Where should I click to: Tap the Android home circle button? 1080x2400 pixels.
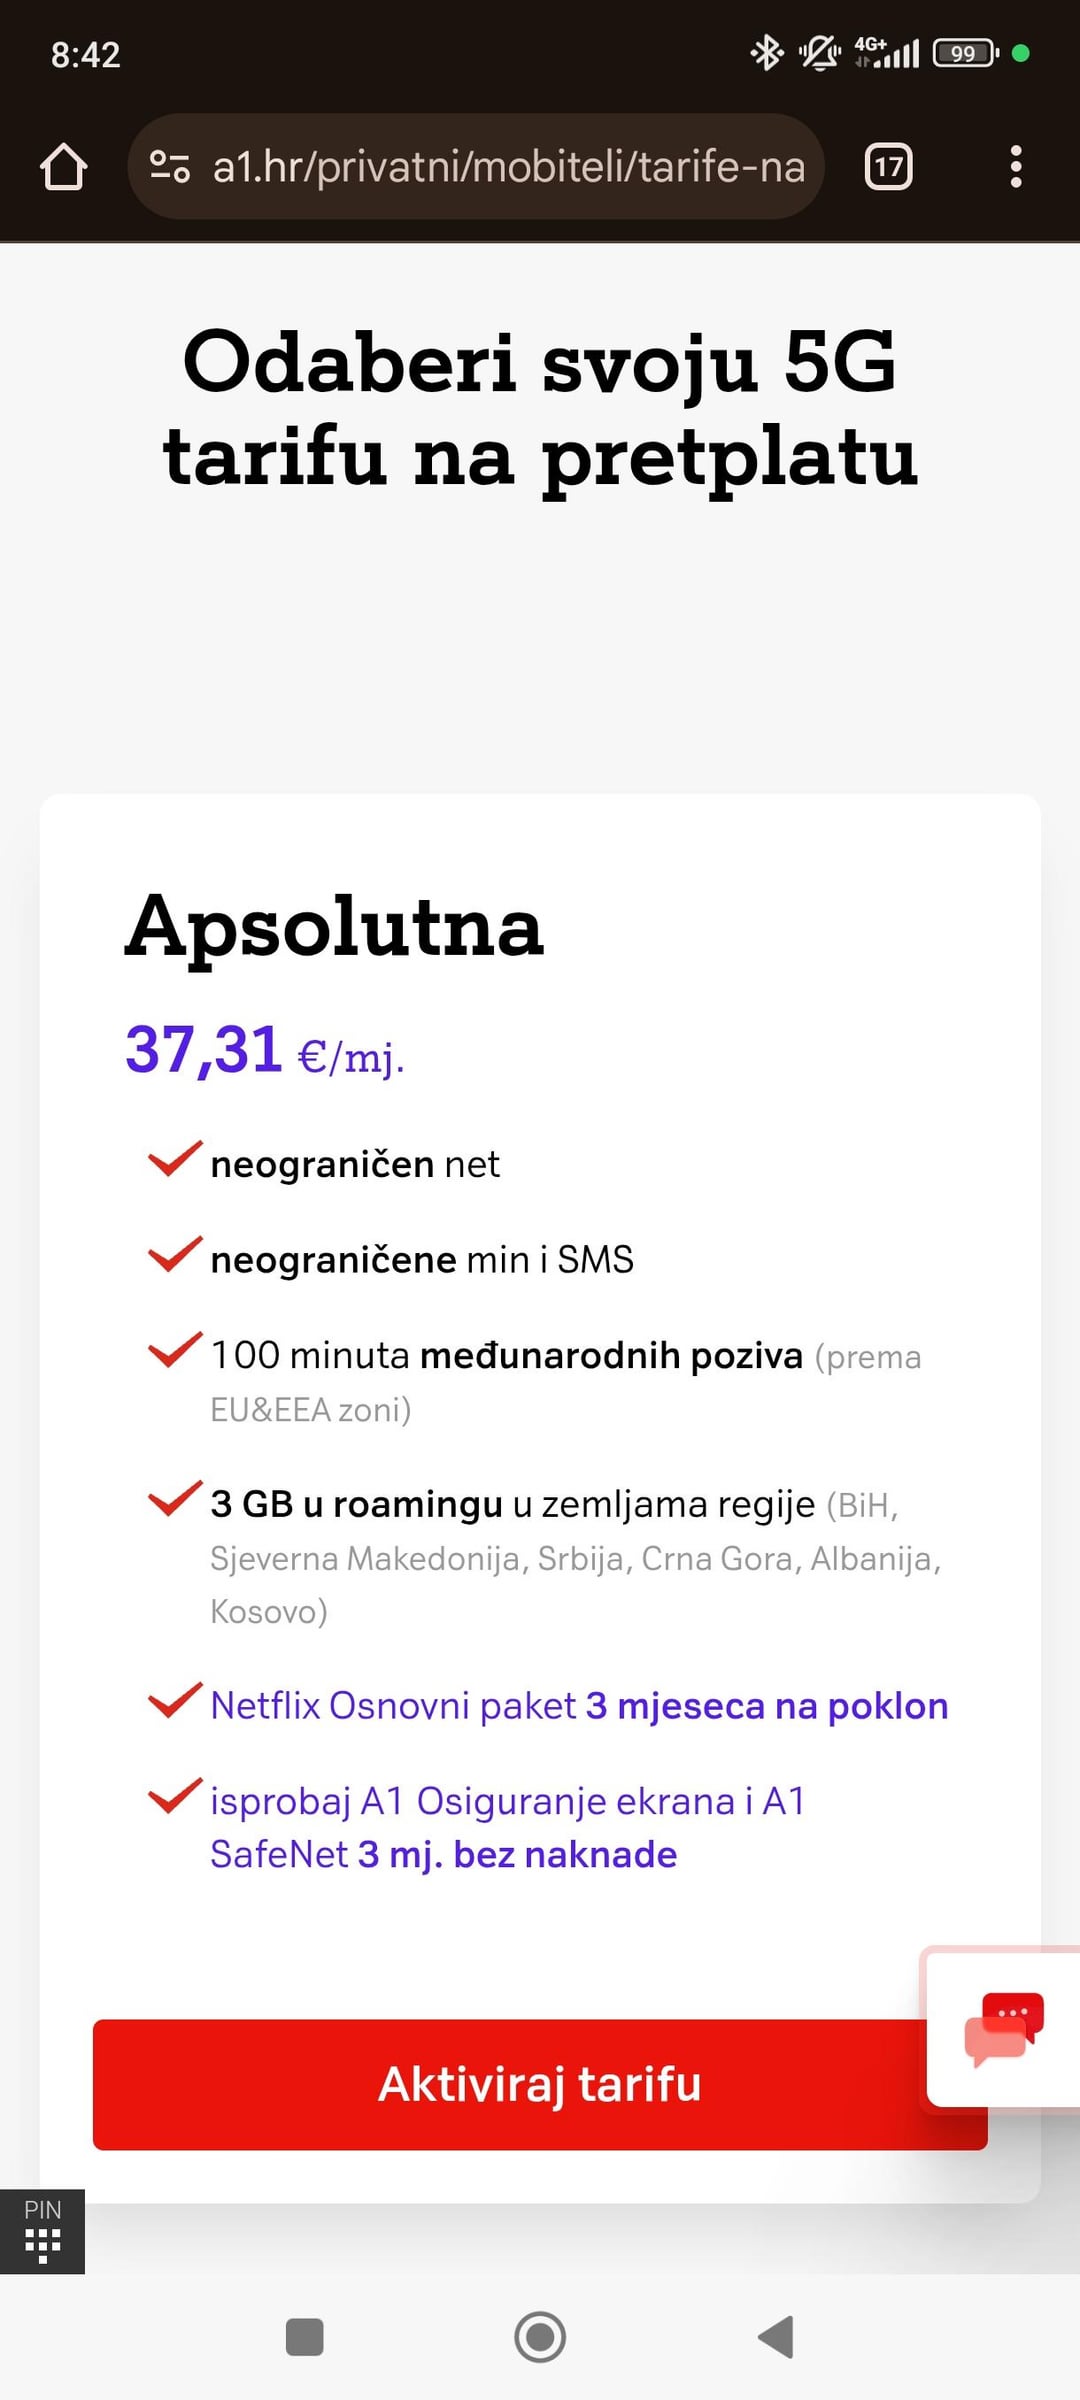tap(540, 2337)
